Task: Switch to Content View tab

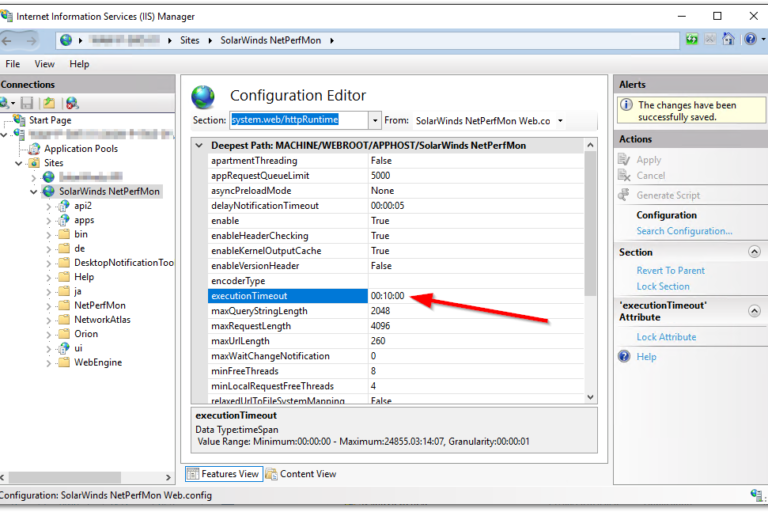Action: [x=302, y=474]
